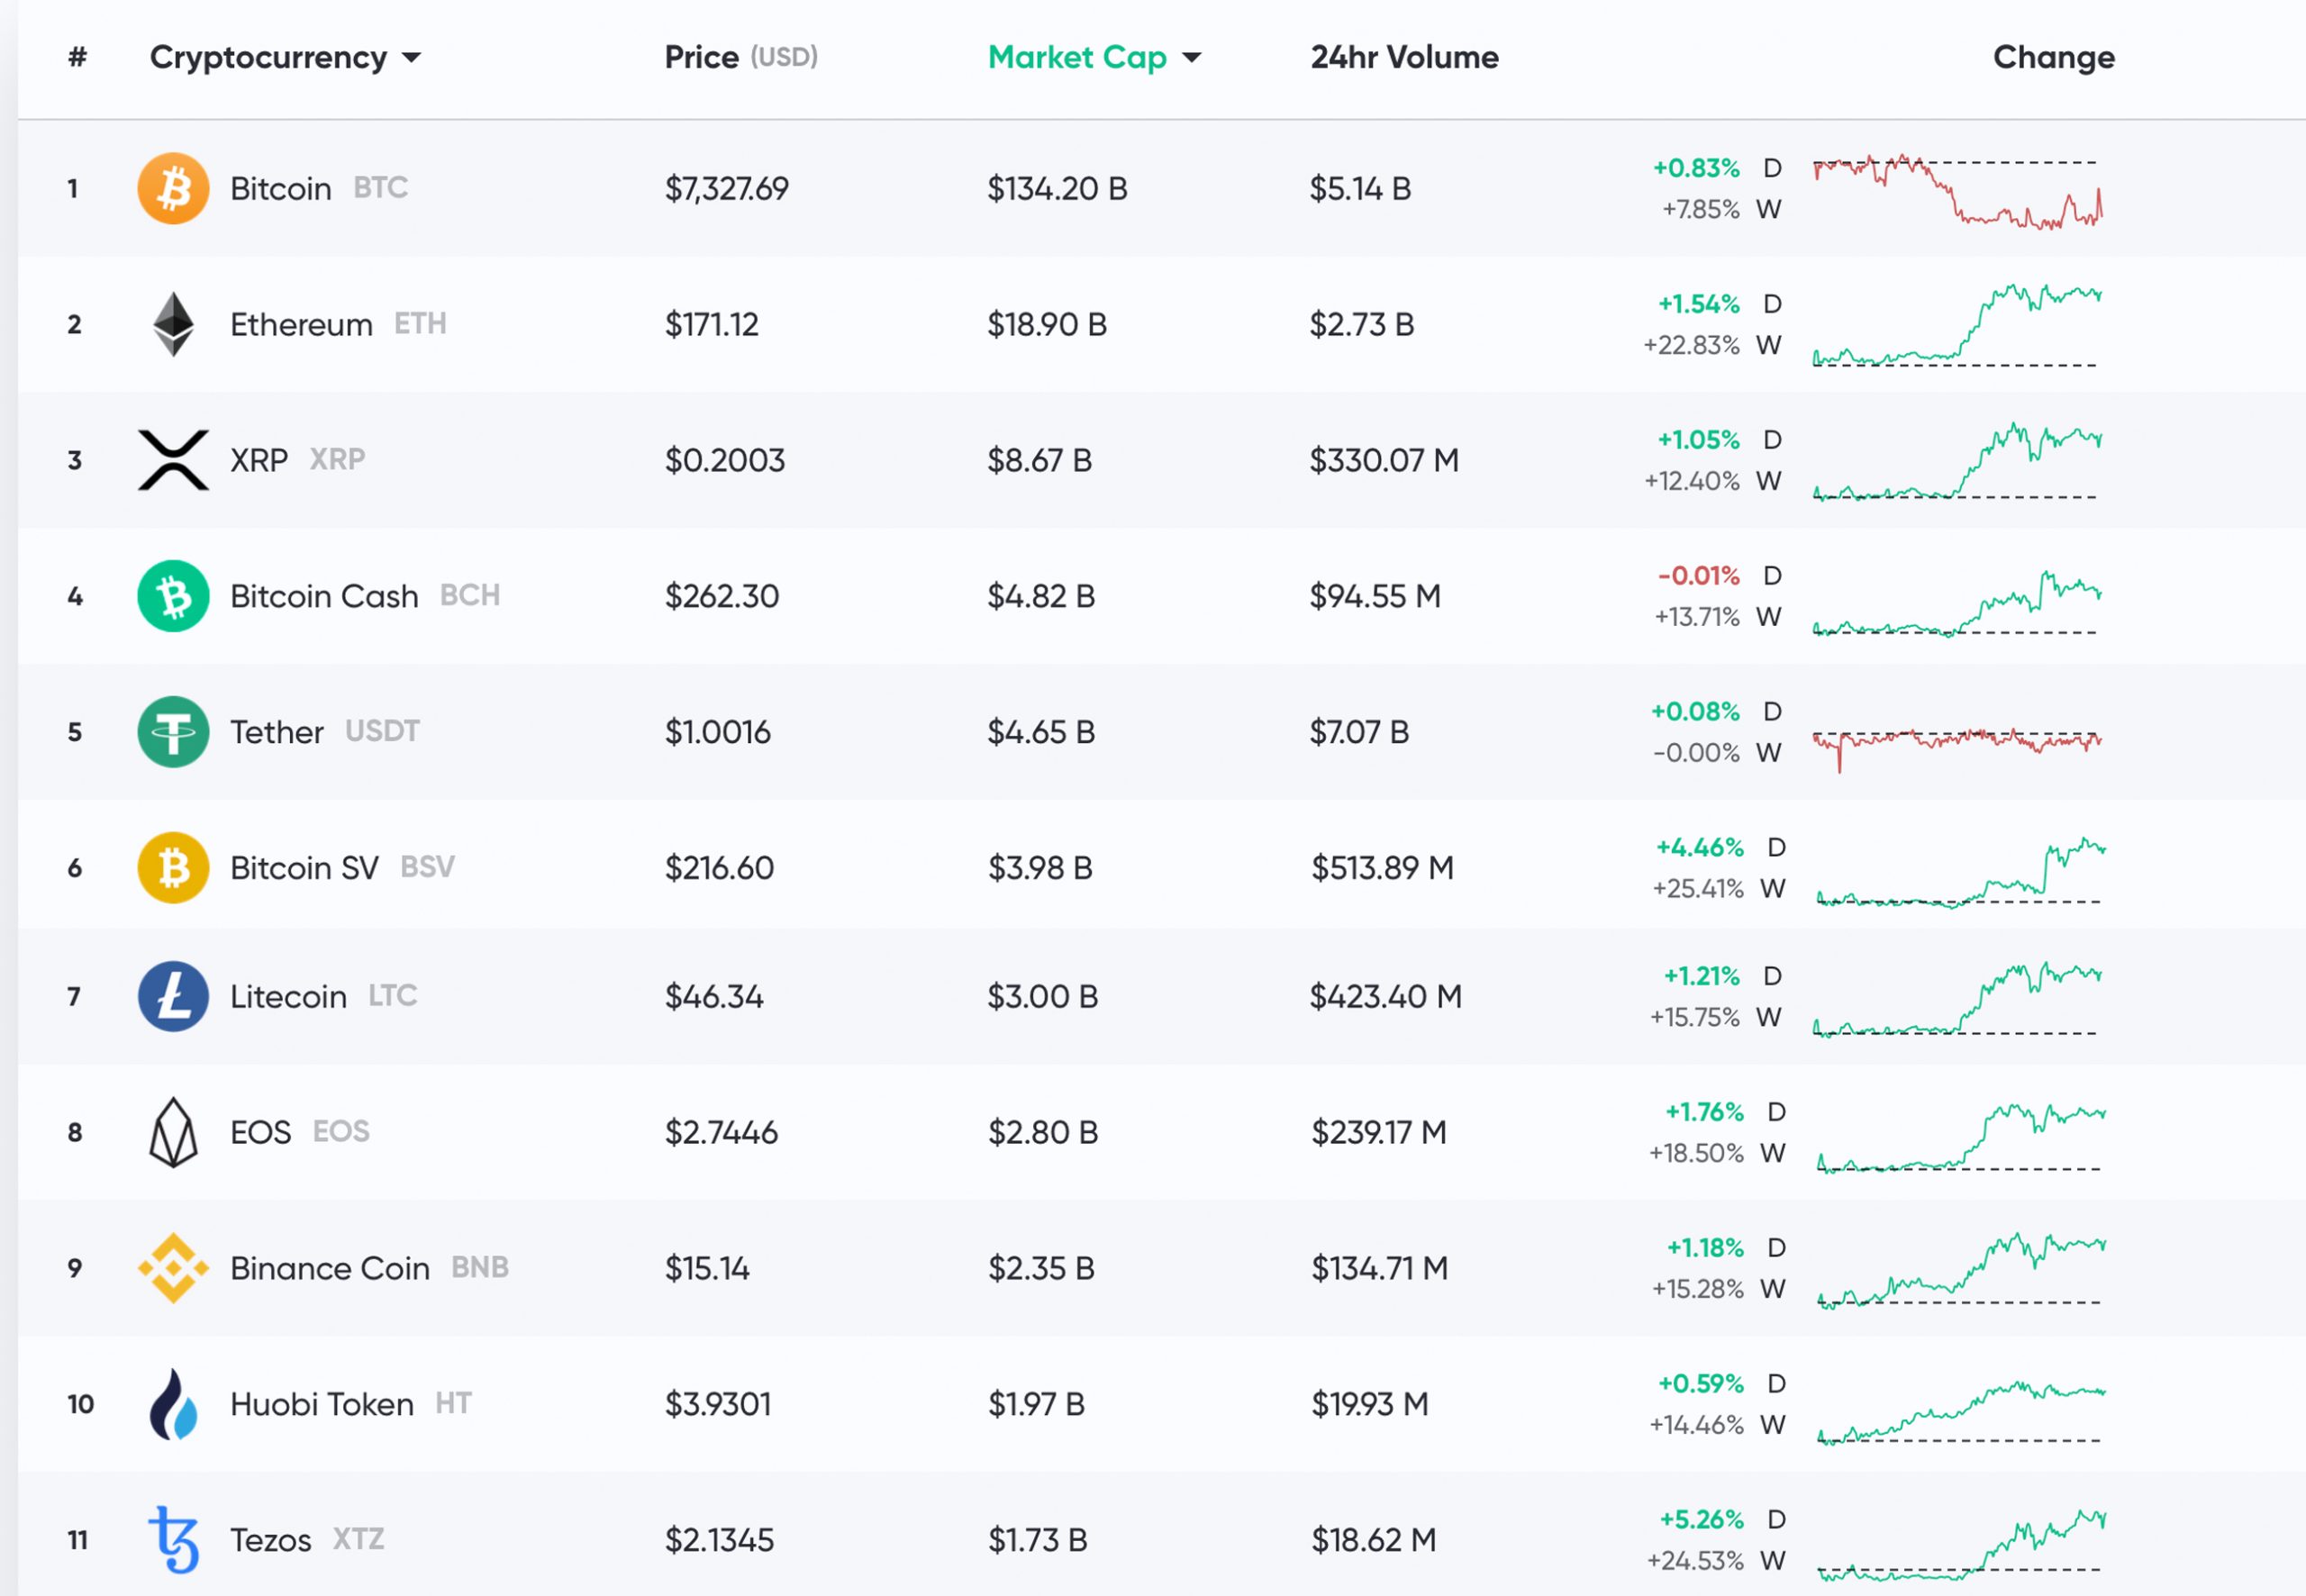Click Tether volume $7.07 B

point(1359,732)
